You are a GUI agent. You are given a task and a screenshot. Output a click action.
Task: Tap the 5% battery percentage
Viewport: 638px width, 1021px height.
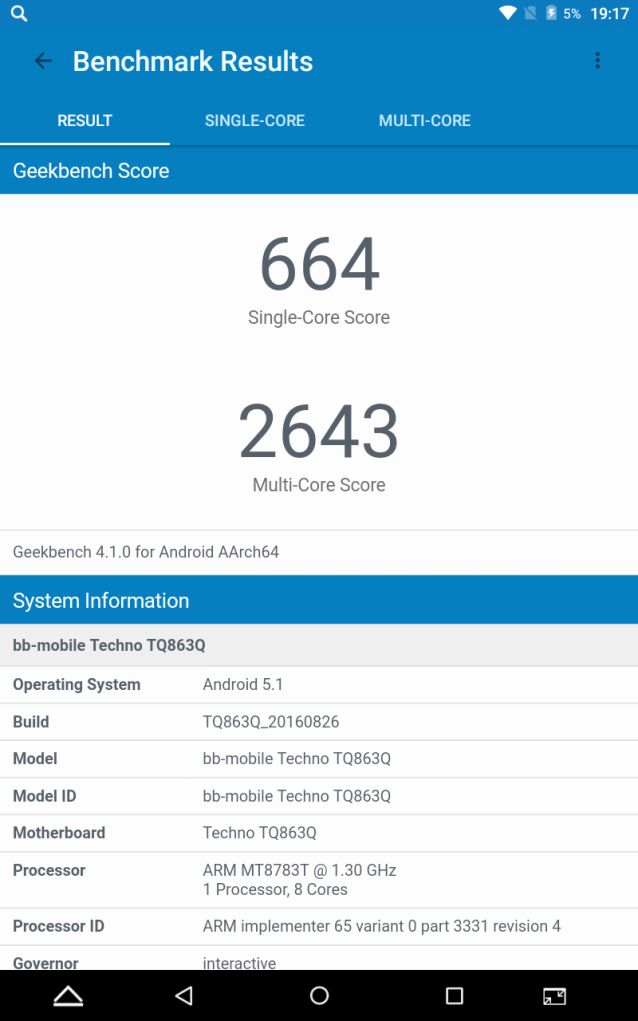(572, 14)
